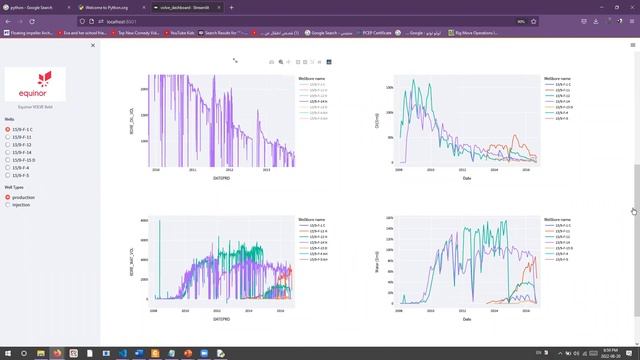Select well 15/9-F-11 radio button
The width and height of the screenshot is (640, 360).
pos(8,137)
